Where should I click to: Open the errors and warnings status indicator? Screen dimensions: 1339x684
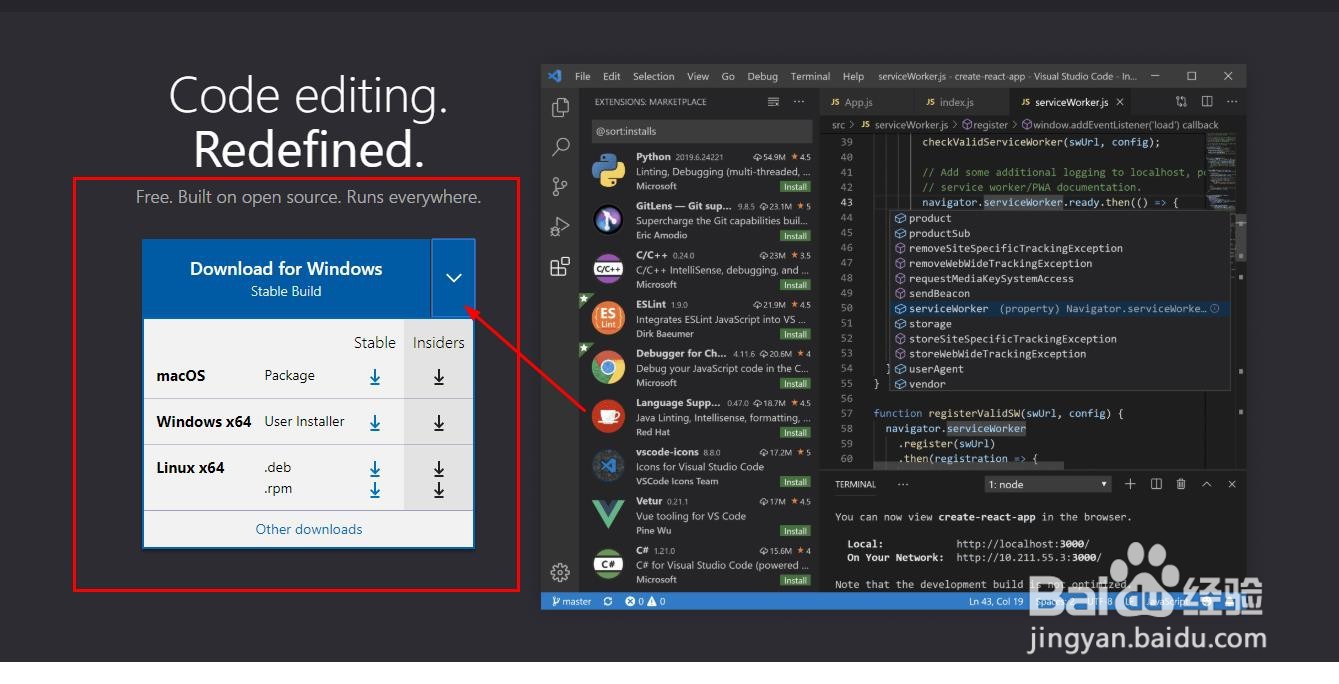pyautogui.click(x=645, y=601)
